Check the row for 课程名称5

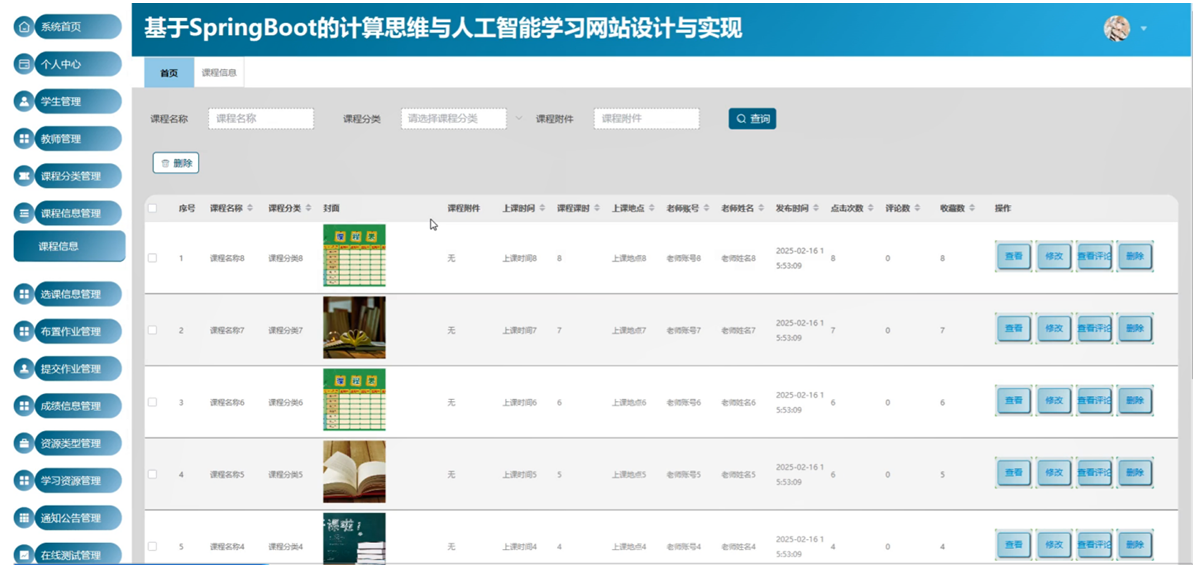(152, 474)
